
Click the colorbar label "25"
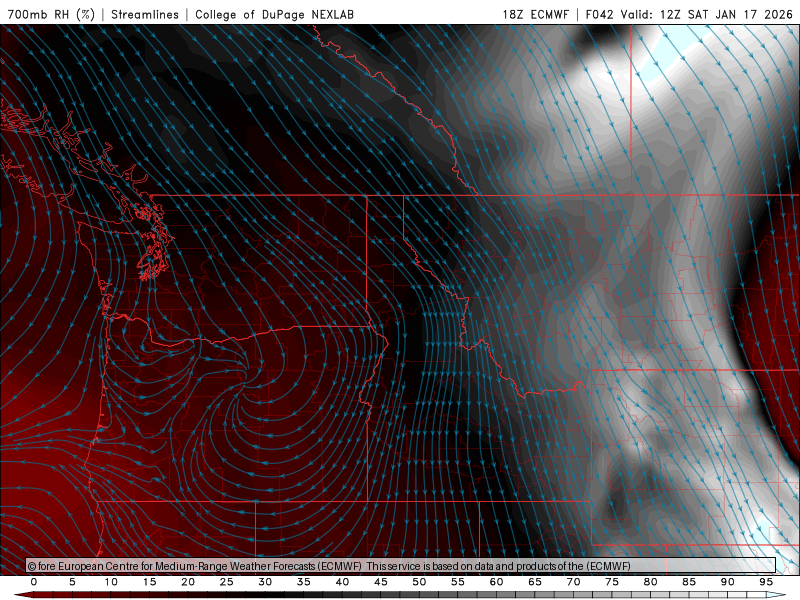pyautogui.click(x=227, y=582)
